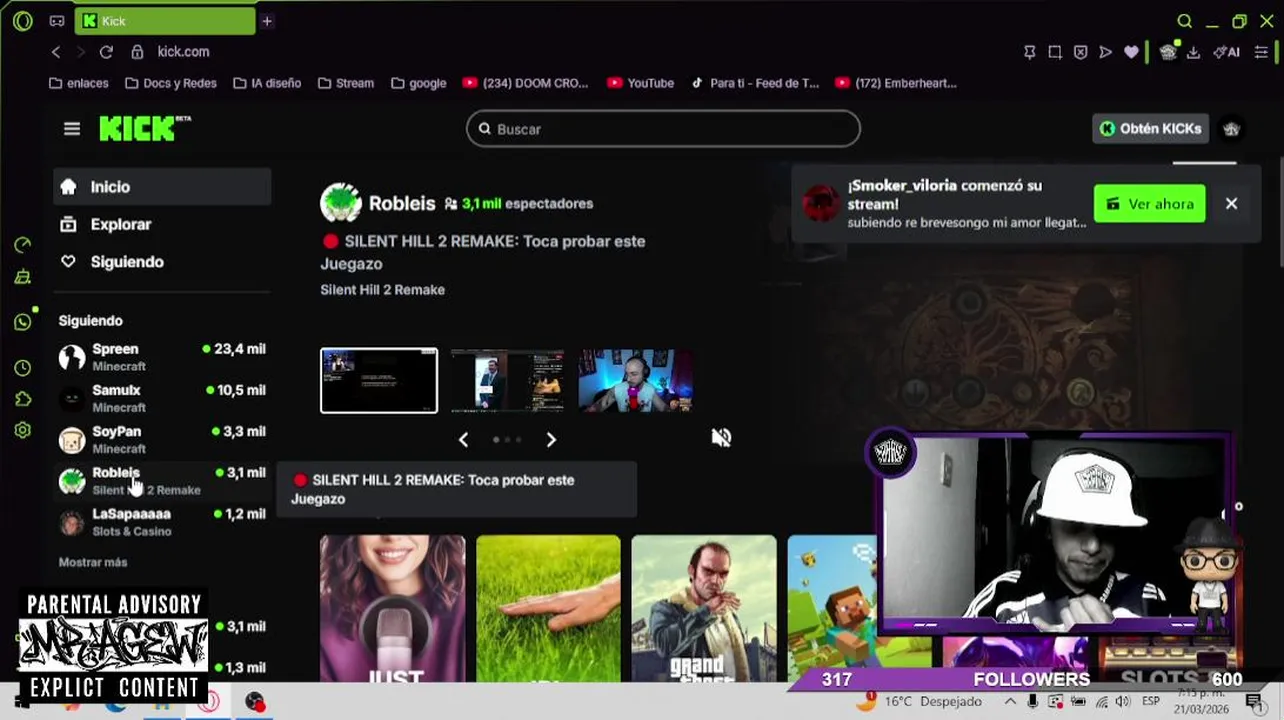Select first featured stream thumbnail

[379, 380]
